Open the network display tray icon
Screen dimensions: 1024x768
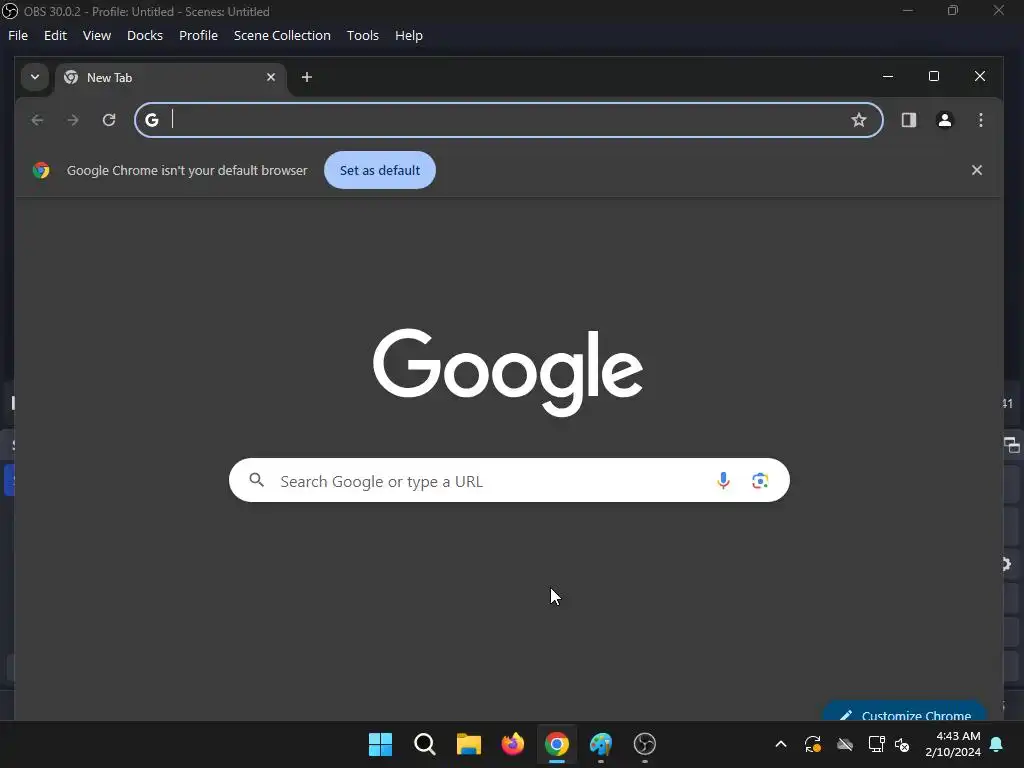click(876, 744)
